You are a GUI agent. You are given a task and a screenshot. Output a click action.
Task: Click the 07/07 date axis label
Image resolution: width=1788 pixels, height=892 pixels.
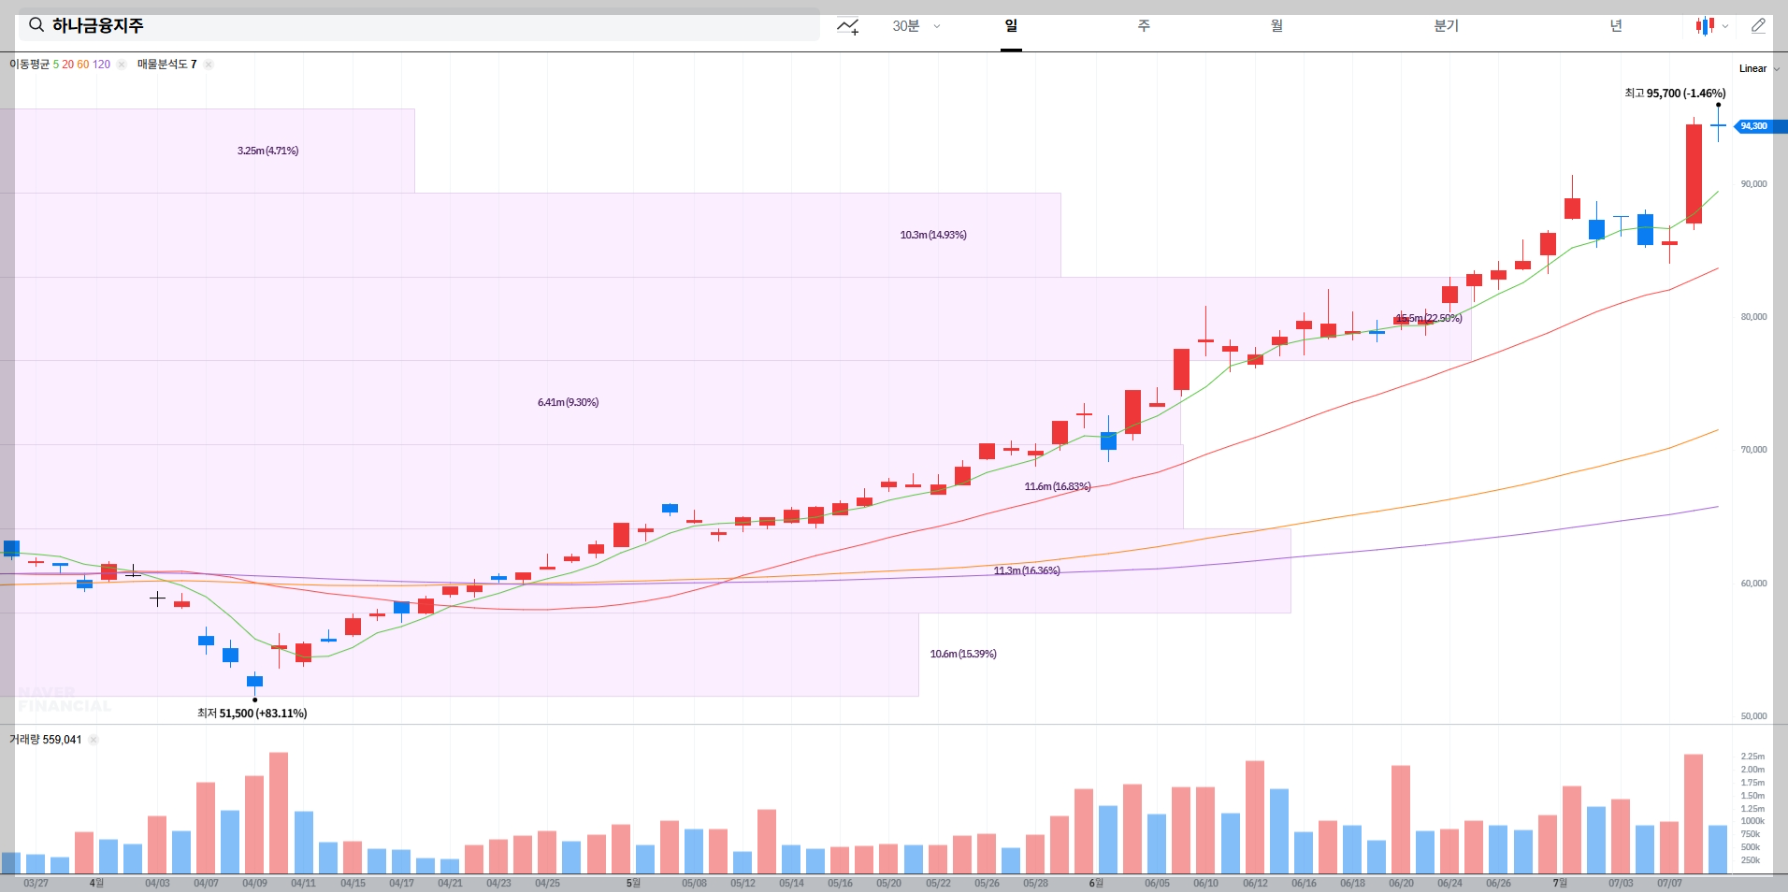tap(1670, 883)
